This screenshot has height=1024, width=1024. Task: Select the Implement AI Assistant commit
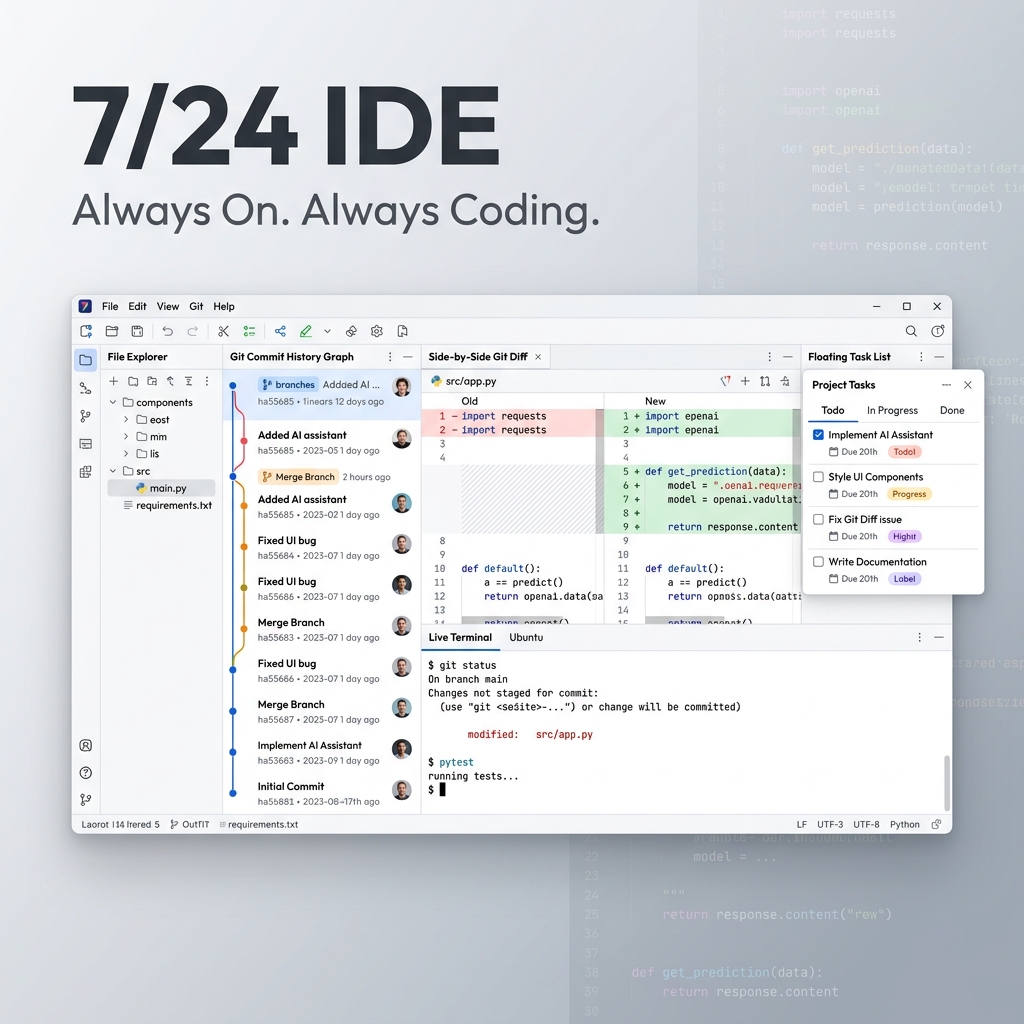coord(322,752)
